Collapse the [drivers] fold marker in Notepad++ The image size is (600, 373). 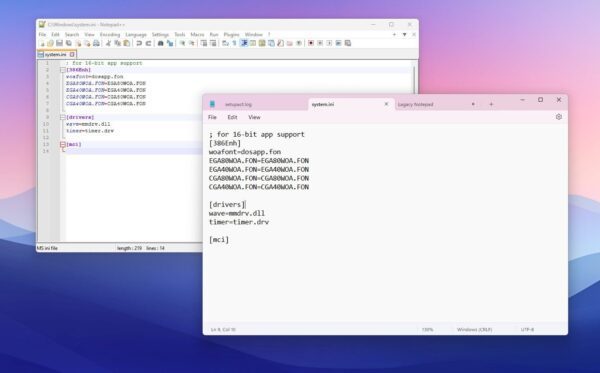[63, 117]
